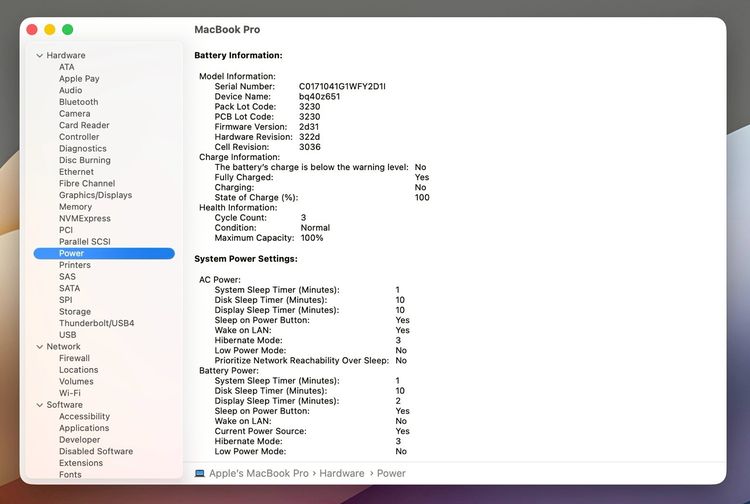Select the highlighted Power sidebar item
Viewport: 750px width, 504px height.
tap(104, 253)
